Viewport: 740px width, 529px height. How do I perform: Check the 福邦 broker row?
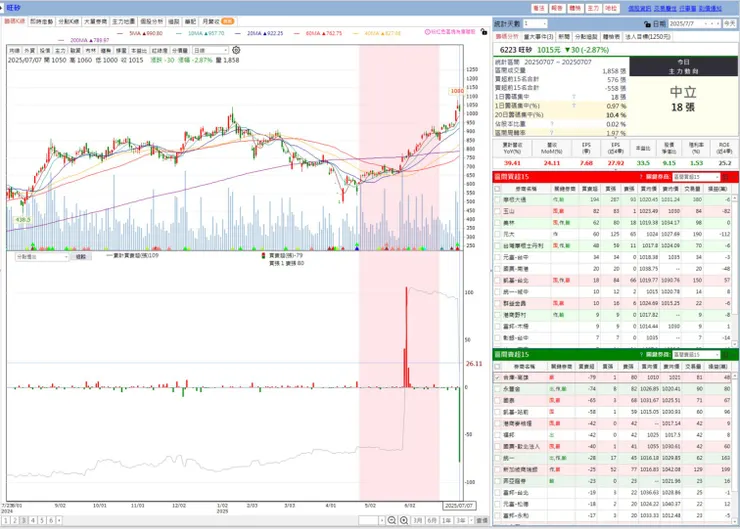click(497, 435)
